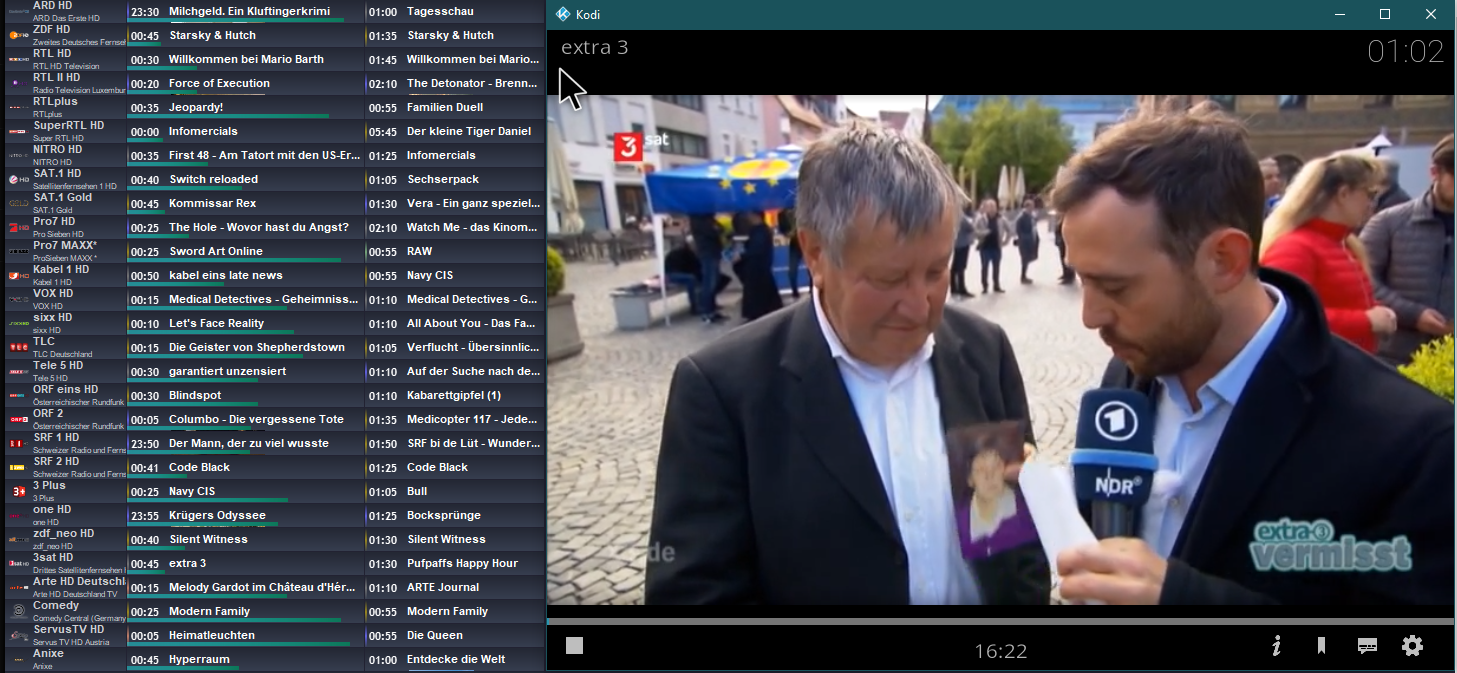Select channel name ORF 2
Image resolution: width=1457 pixels, height=673 pixels.
48,414
